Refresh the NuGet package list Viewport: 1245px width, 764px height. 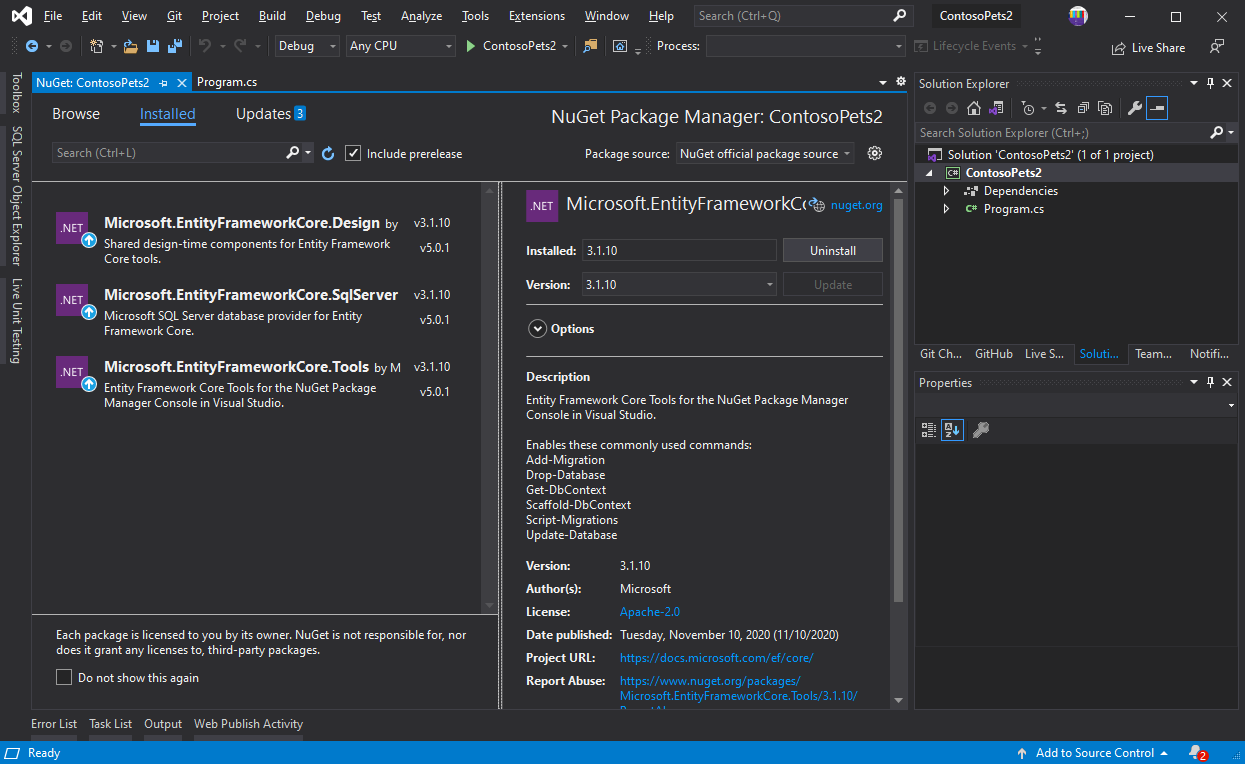coord(328,153)
